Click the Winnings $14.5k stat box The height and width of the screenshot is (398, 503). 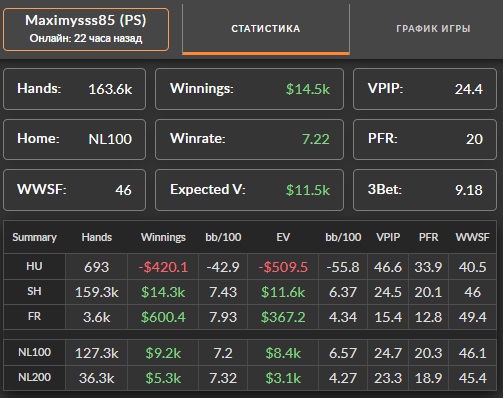pos(249,89)
